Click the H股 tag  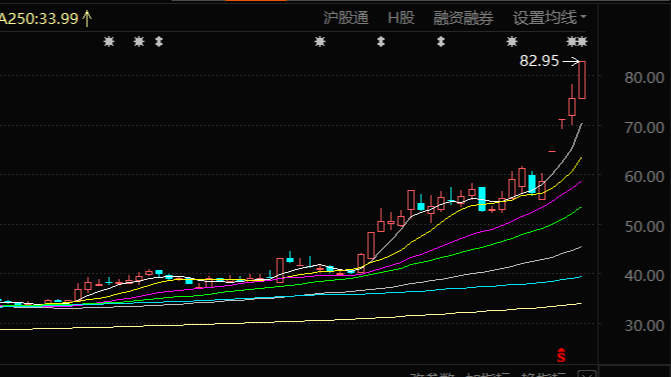point(401,18)
